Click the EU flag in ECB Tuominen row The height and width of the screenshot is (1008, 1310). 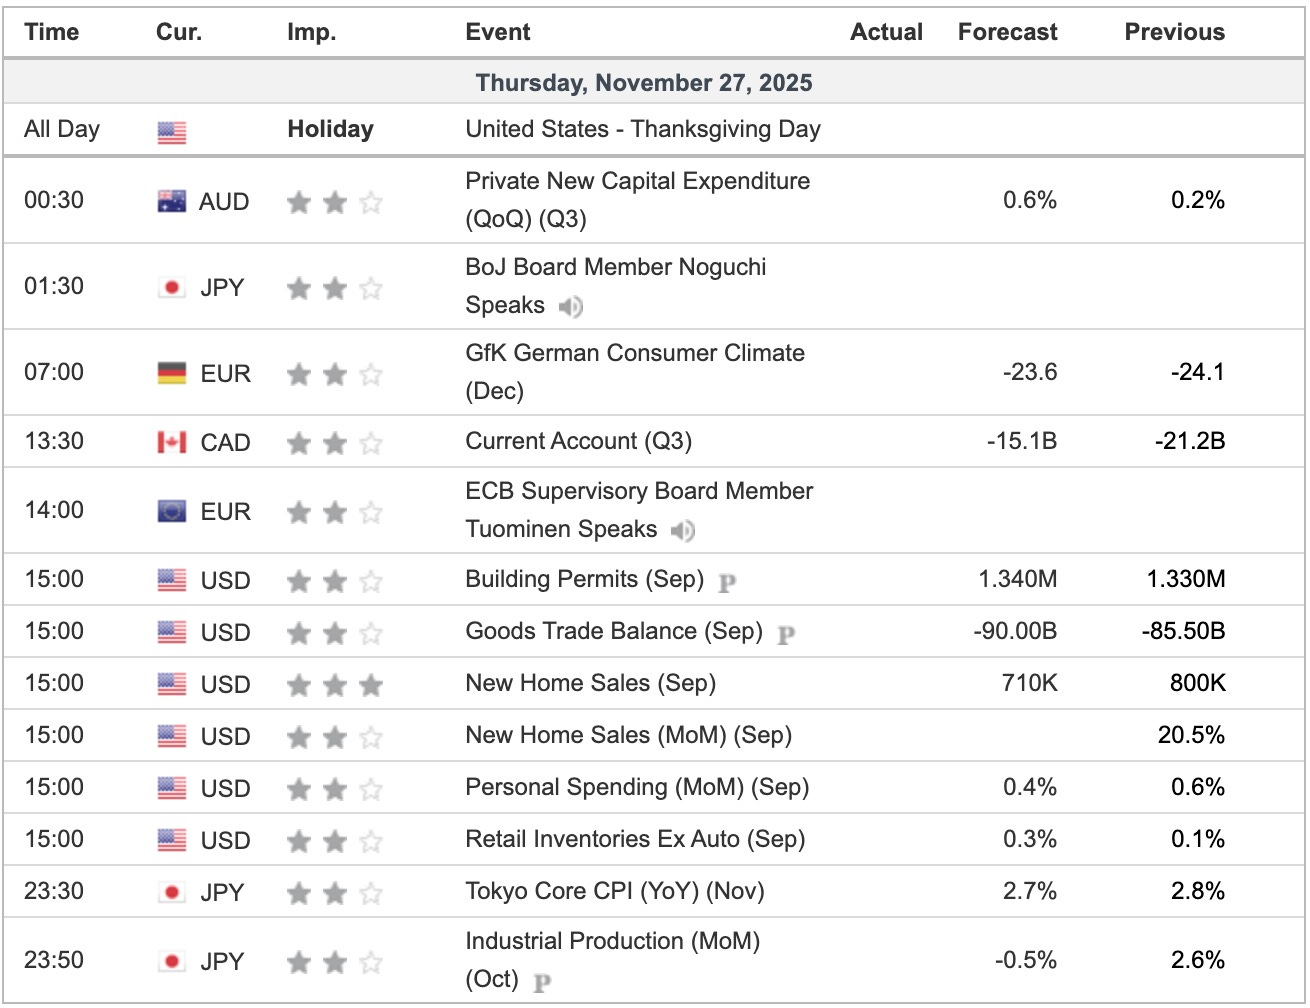[172, 512]
